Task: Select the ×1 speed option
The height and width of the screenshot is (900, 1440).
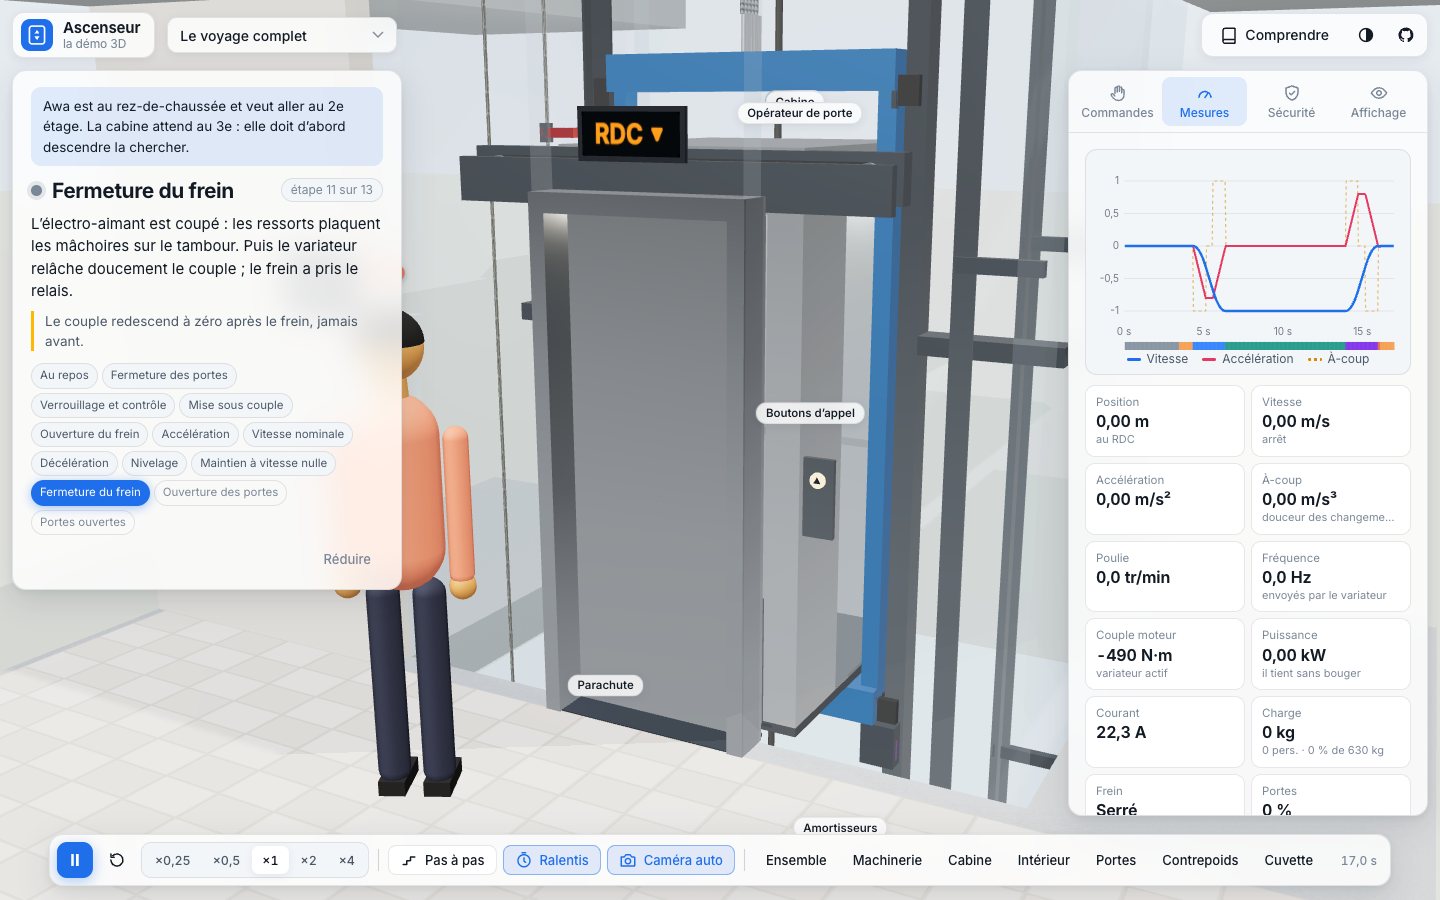Action: [270, 860]
